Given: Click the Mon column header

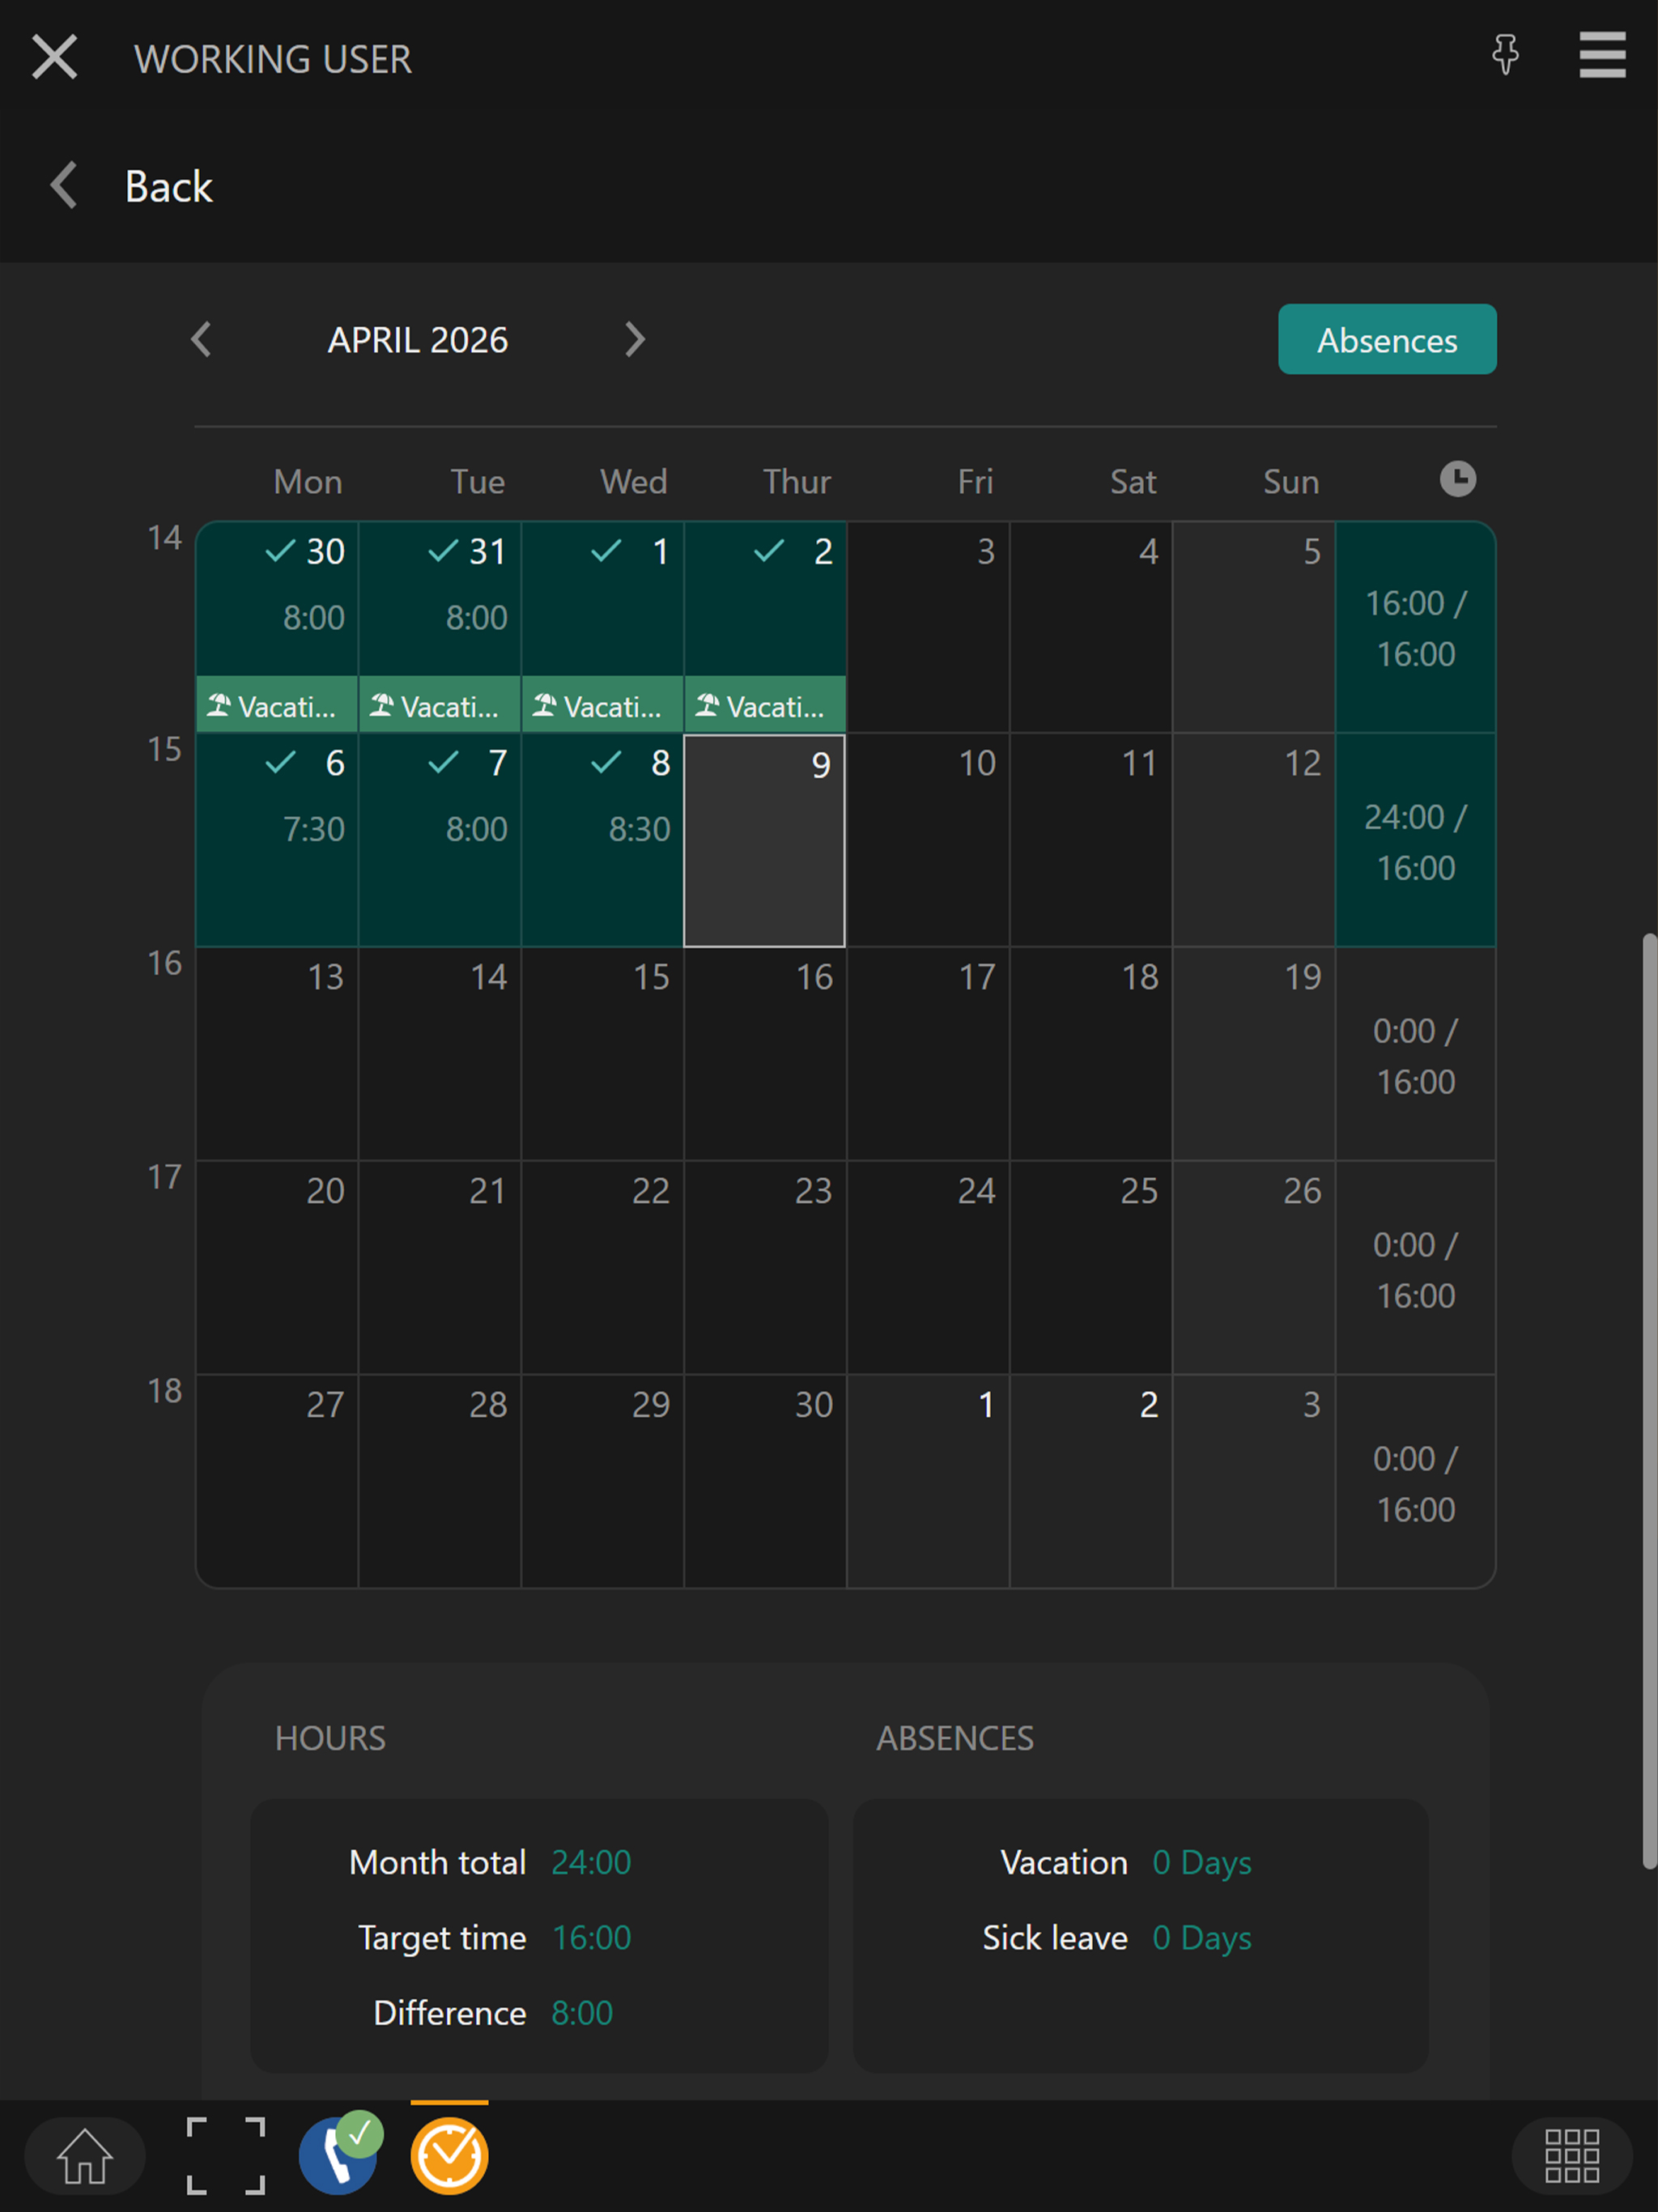Looking at the screenshot, I should pyautogui.click(x=308, y=482).
